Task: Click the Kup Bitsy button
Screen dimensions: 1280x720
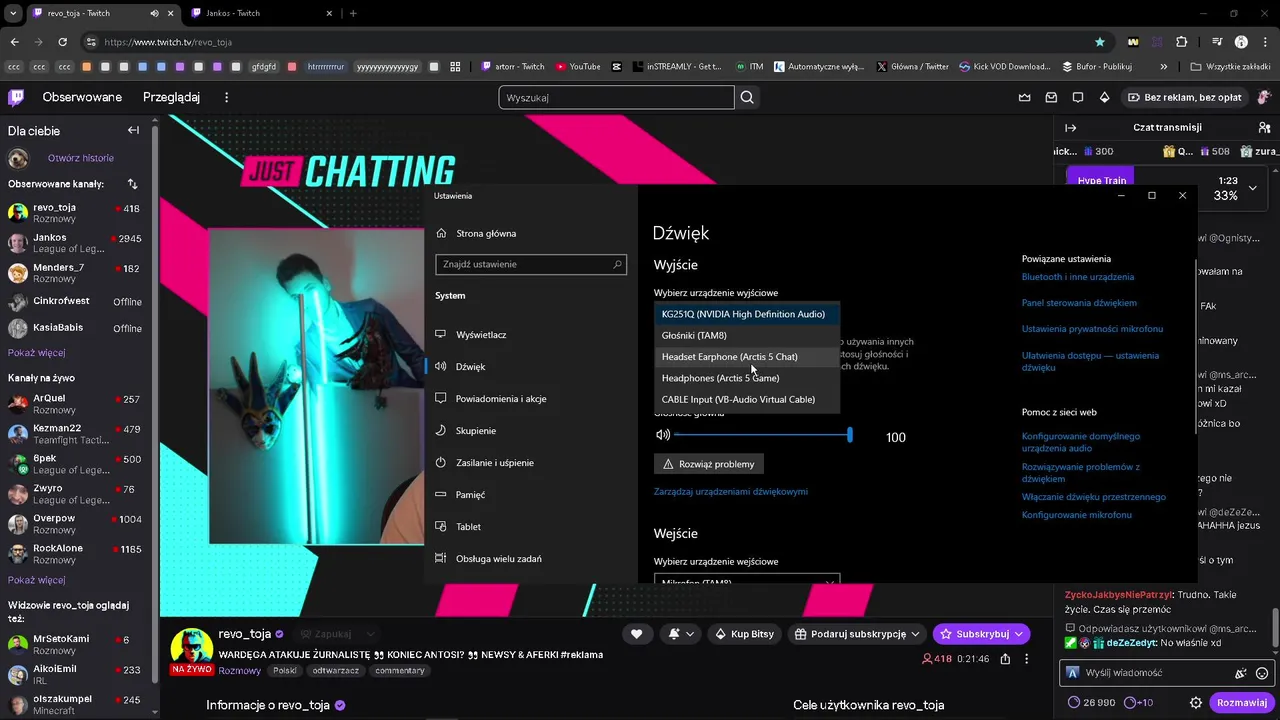Action: coord(745,634)
